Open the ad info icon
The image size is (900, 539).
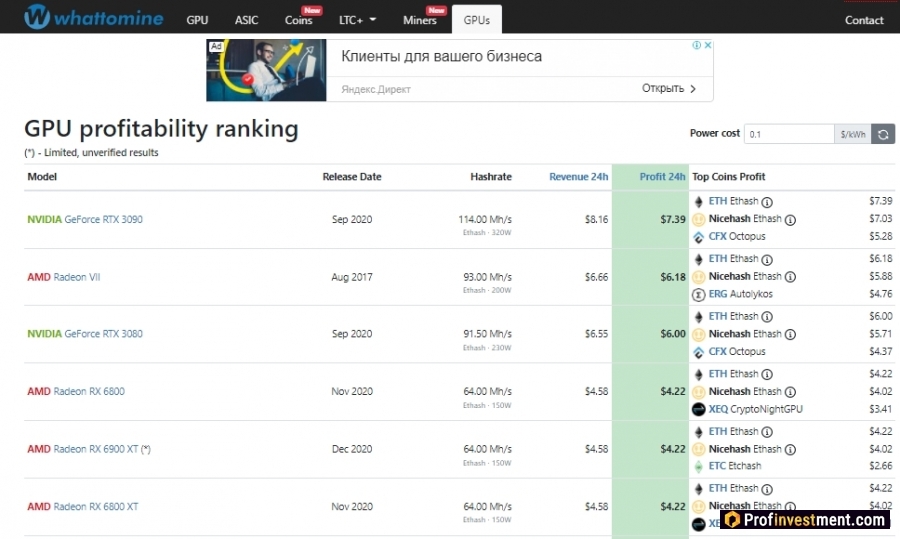click(x=696, y=45)
